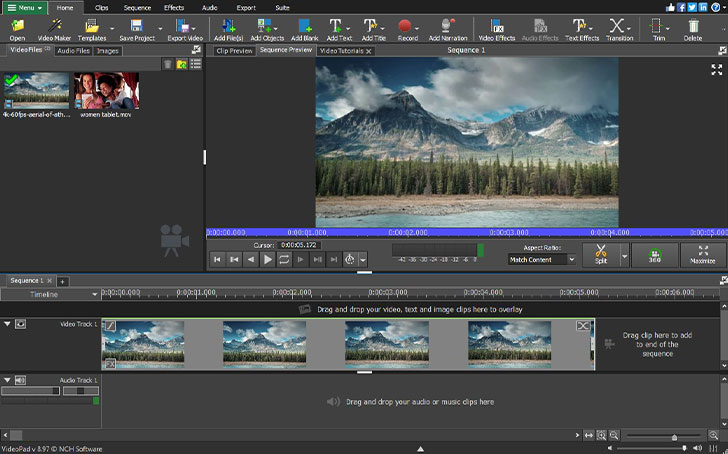This screenshot has height=454, width=728.
Task: Expand the Menu dropdown button
Action: pyautogui.click(x=23, y=7)
